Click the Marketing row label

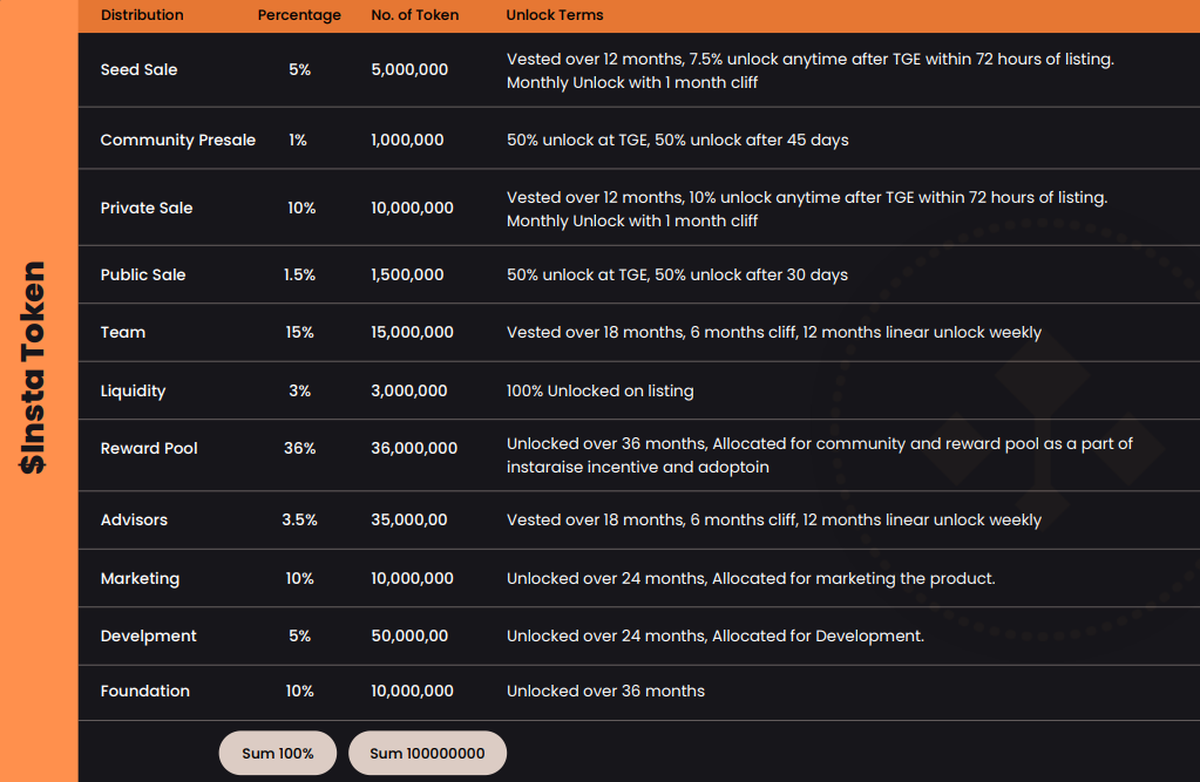140,578
